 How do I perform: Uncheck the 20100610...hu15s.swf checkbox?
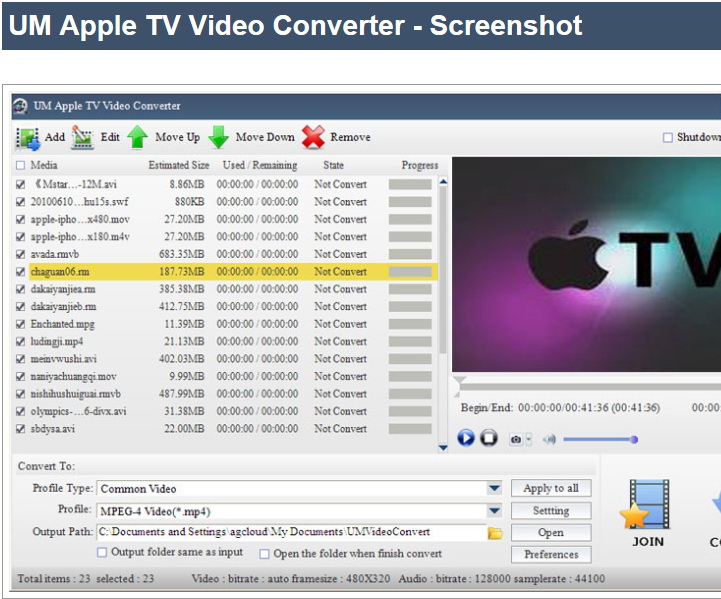(20, 202)
